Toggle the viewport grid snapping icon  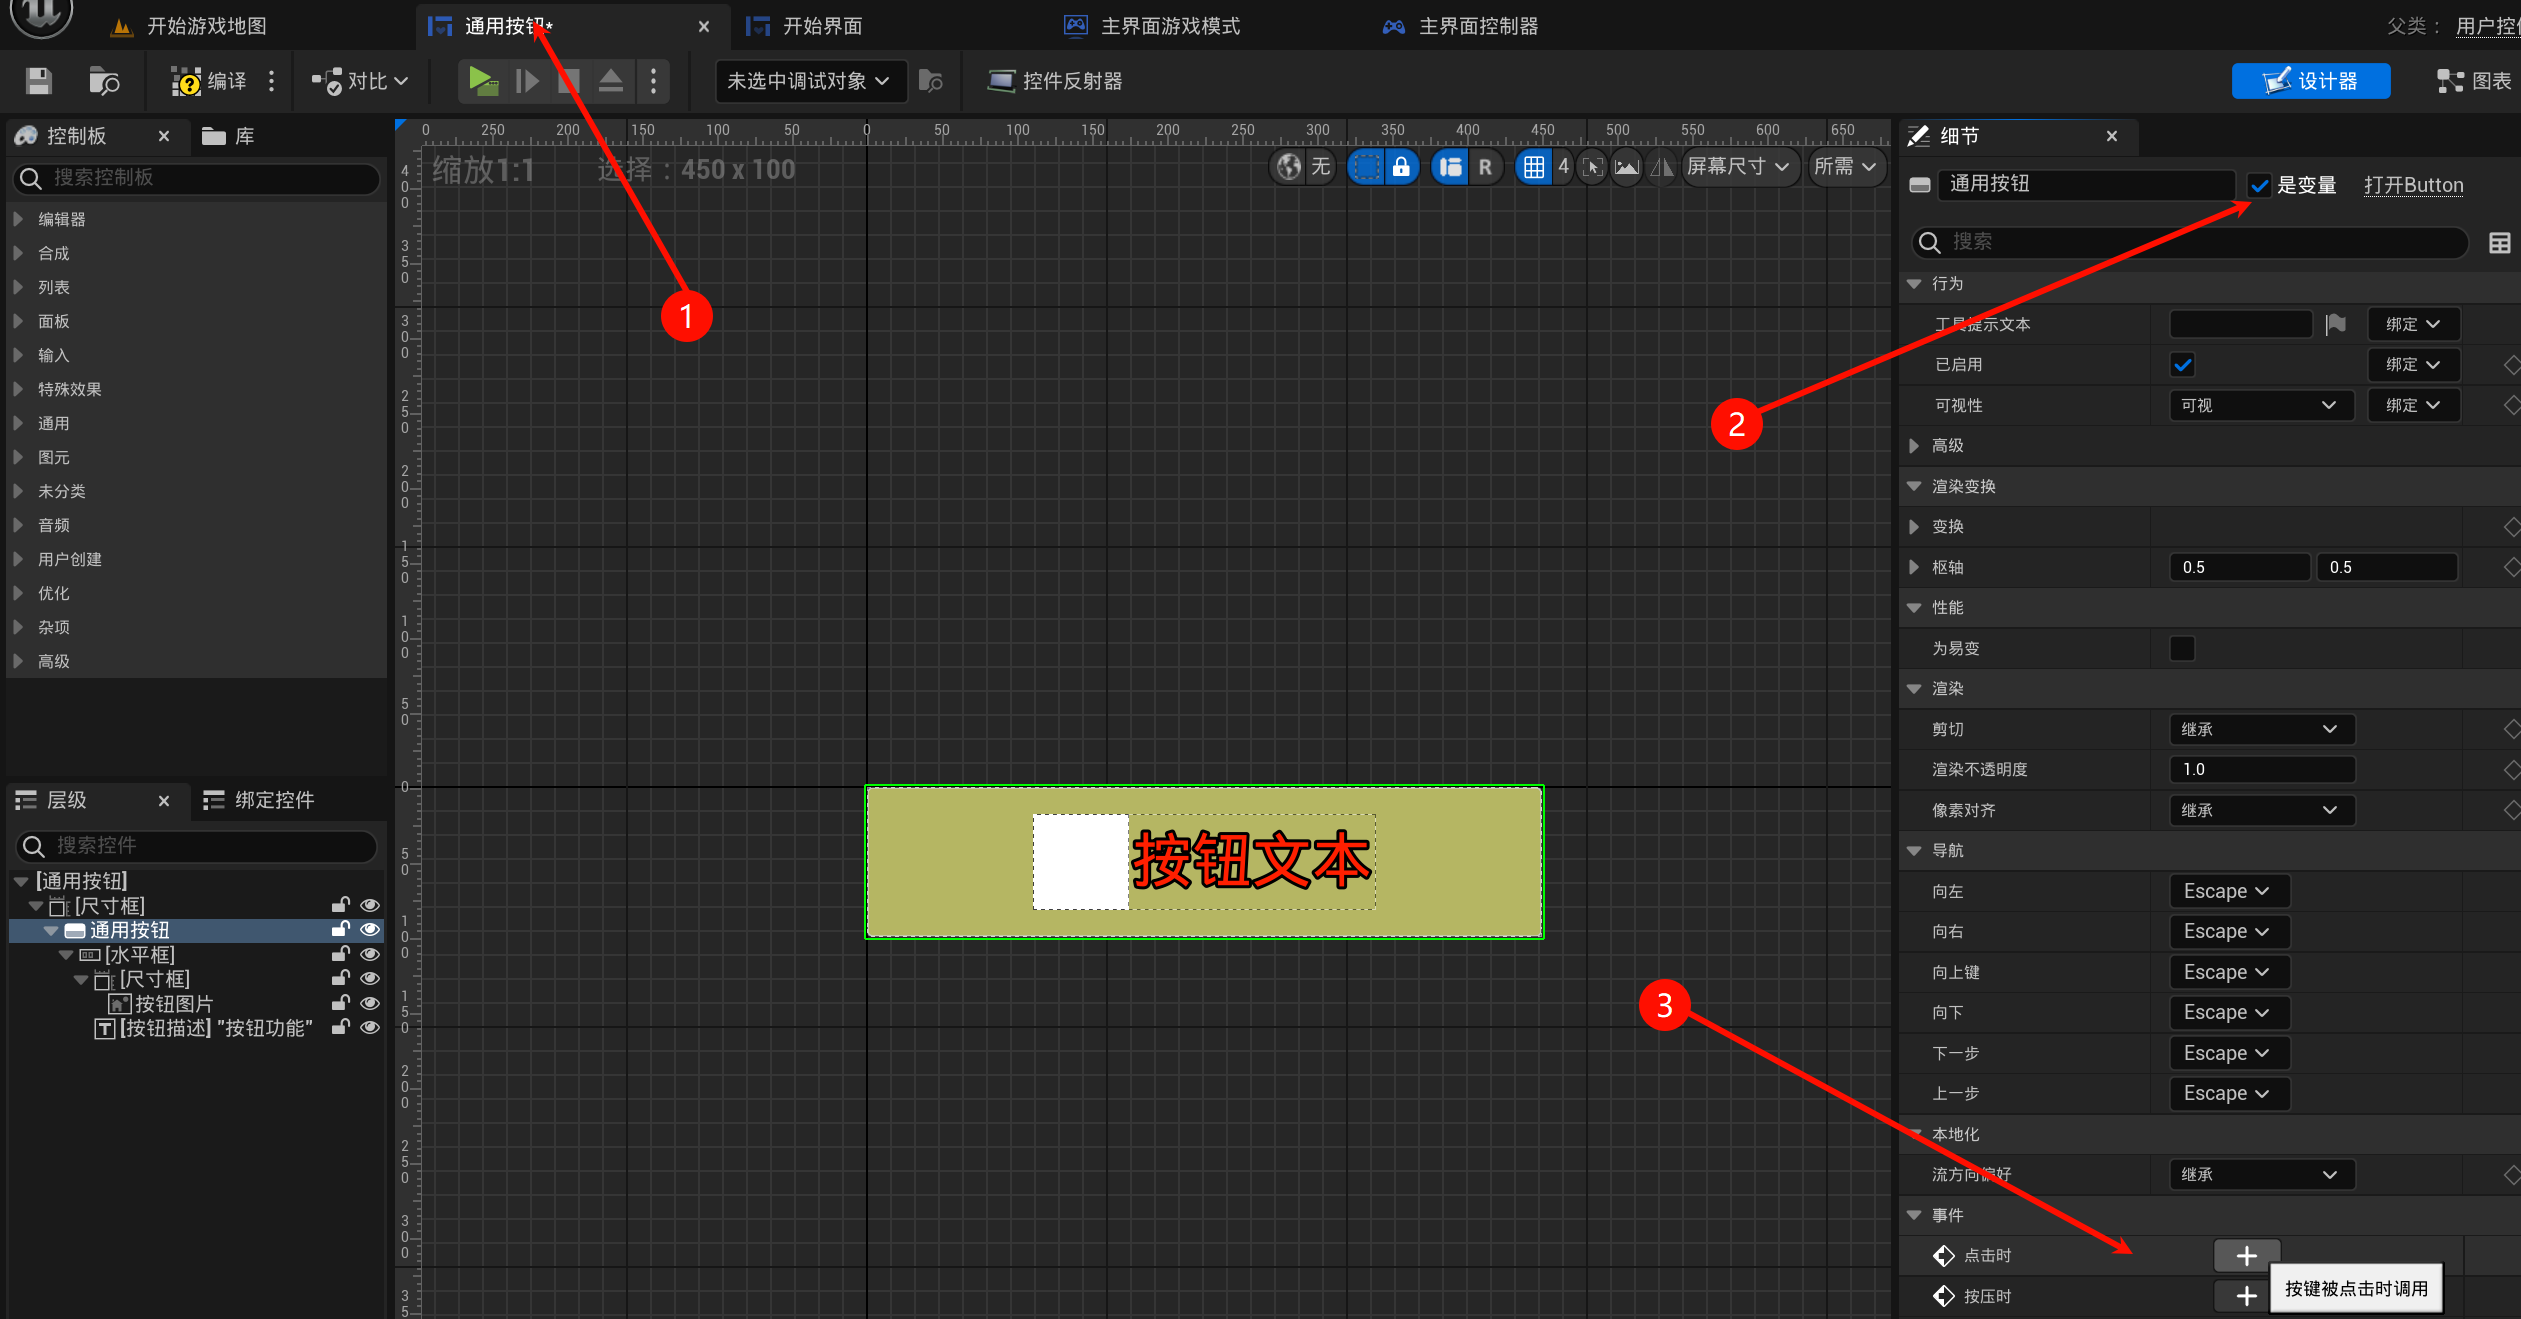click(x=1533, y=167)
